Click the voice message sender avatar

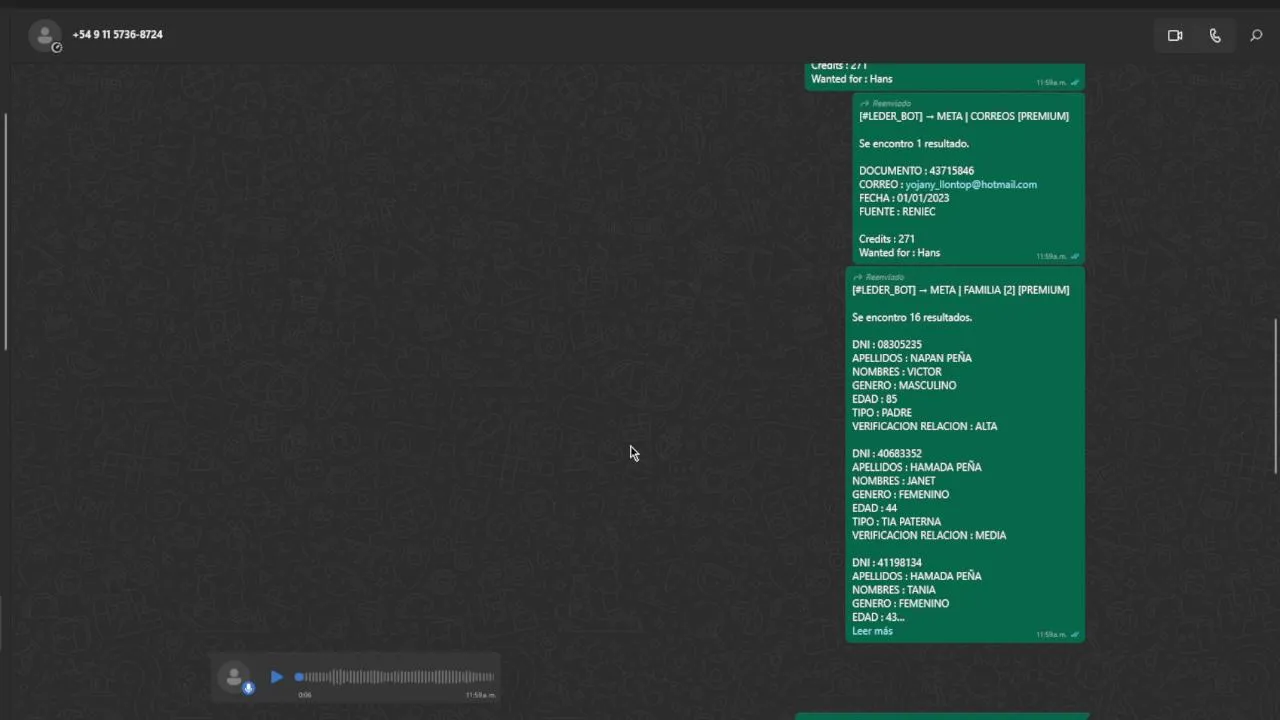click(x=235, y=677)
